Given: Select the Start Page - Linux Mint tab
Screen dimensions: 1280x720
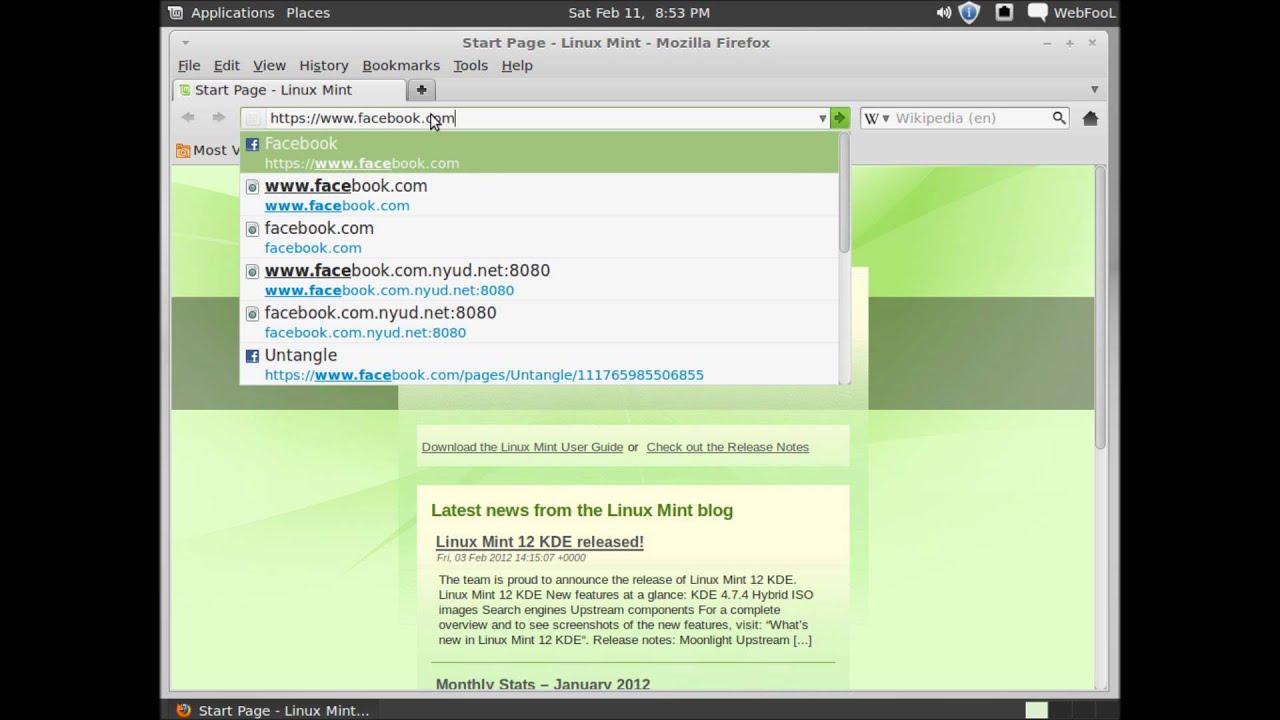Looking at the screenshot, I should click(x=273, y=90).
